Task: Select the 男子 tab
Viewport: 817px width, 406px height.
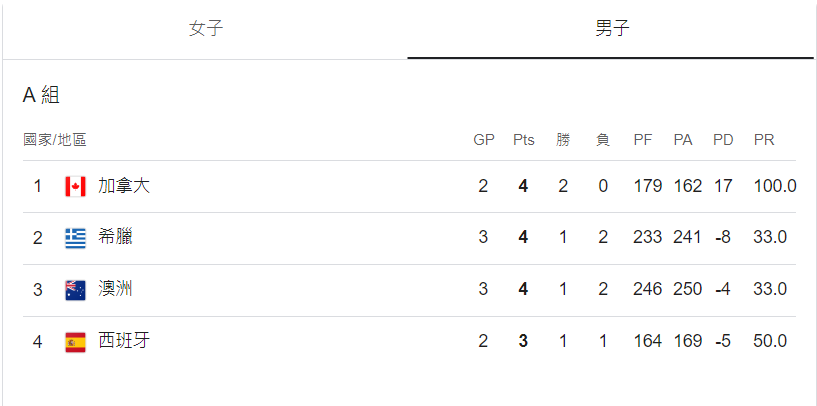Action: 611,29
